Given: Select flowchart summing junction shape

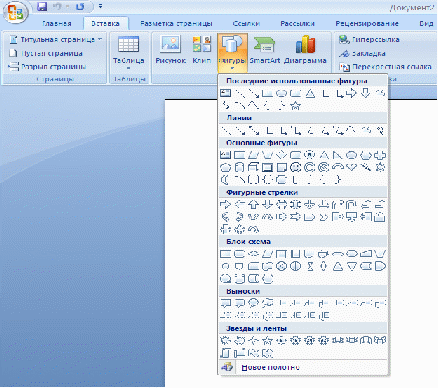Looking at the screenshot, I should point(282,266).
